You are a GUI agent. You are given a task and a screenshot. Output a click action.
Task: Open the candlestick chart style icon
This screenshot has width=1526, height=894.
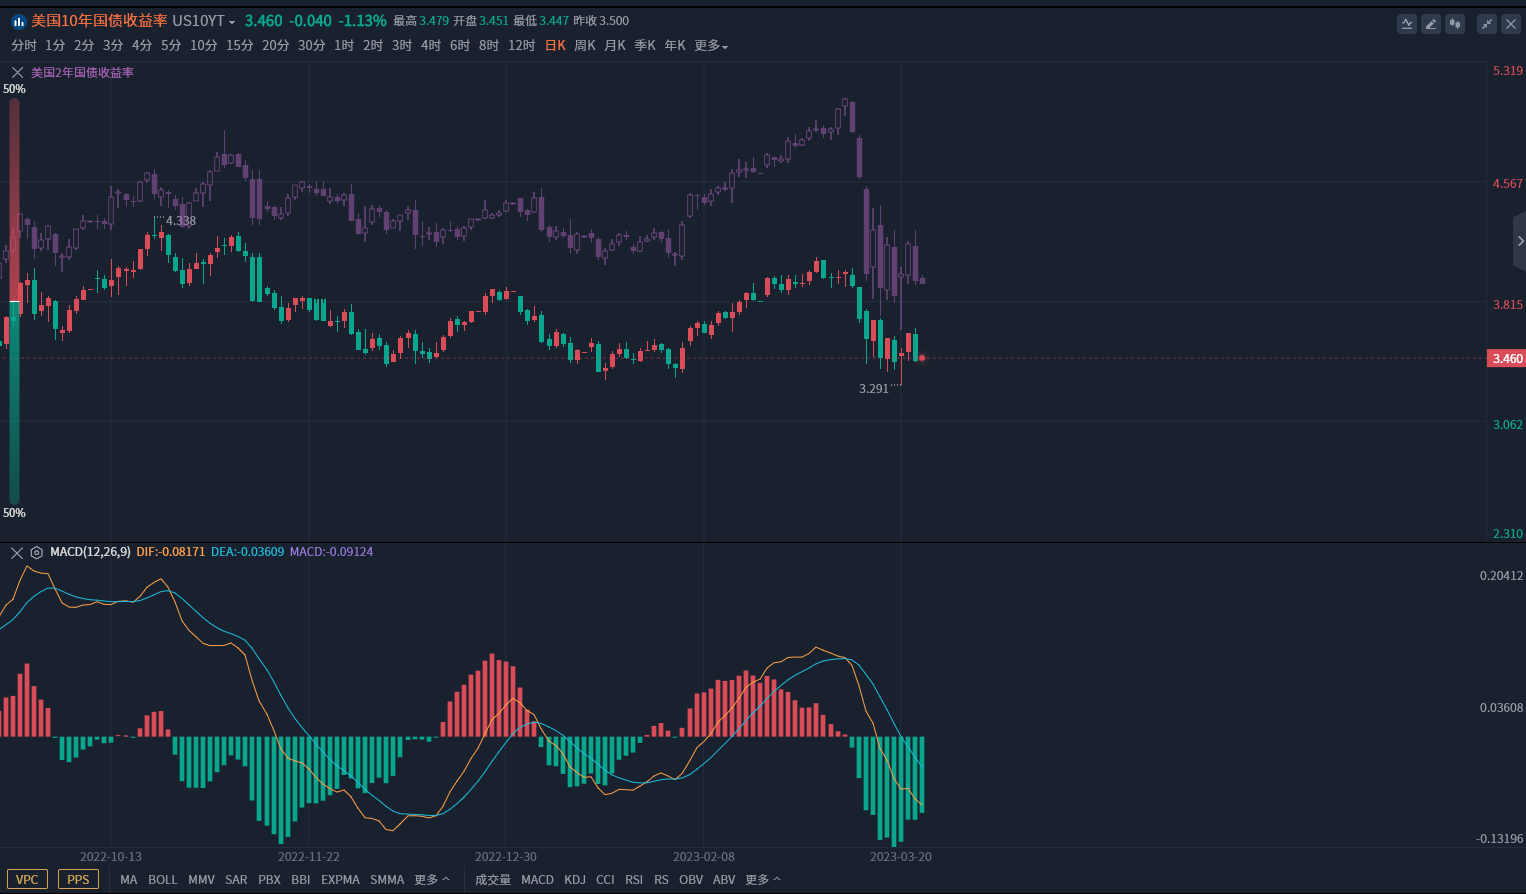(1455, 24)
